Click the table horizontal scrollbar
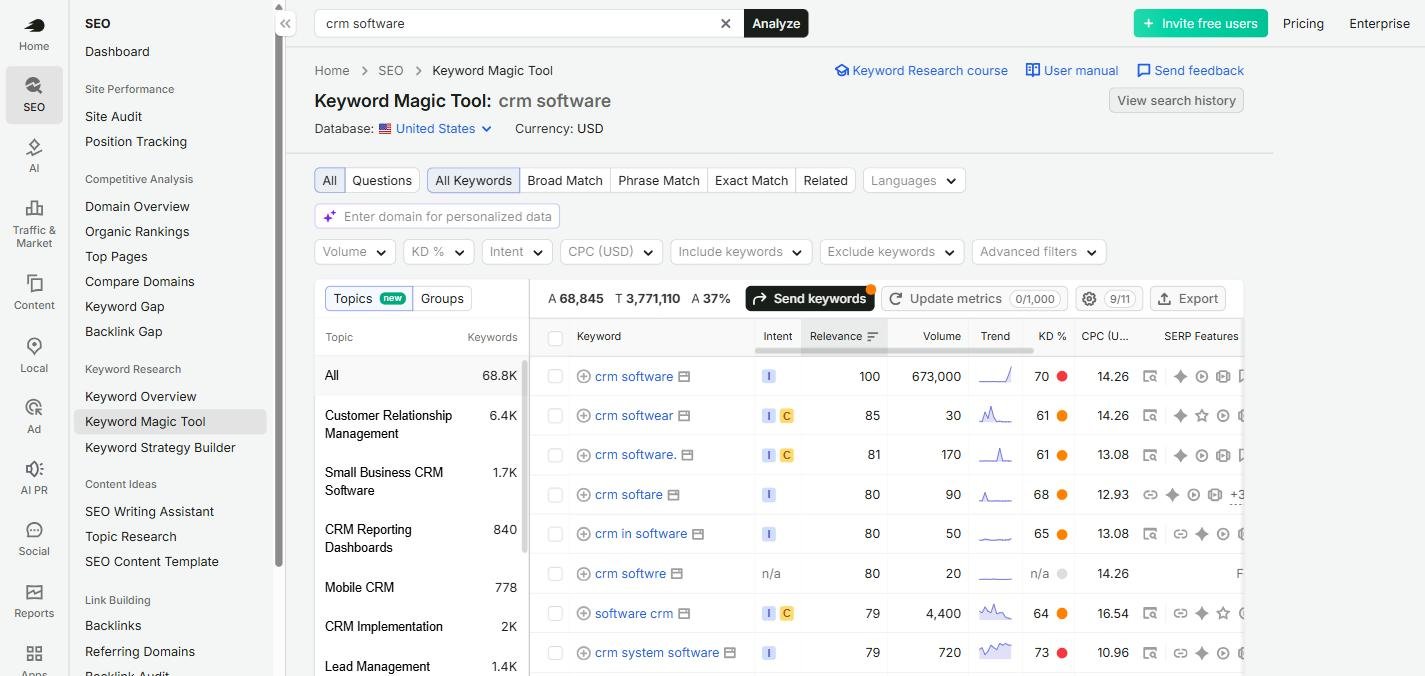Screen dimensions: 1425x676 pos(894,351)
